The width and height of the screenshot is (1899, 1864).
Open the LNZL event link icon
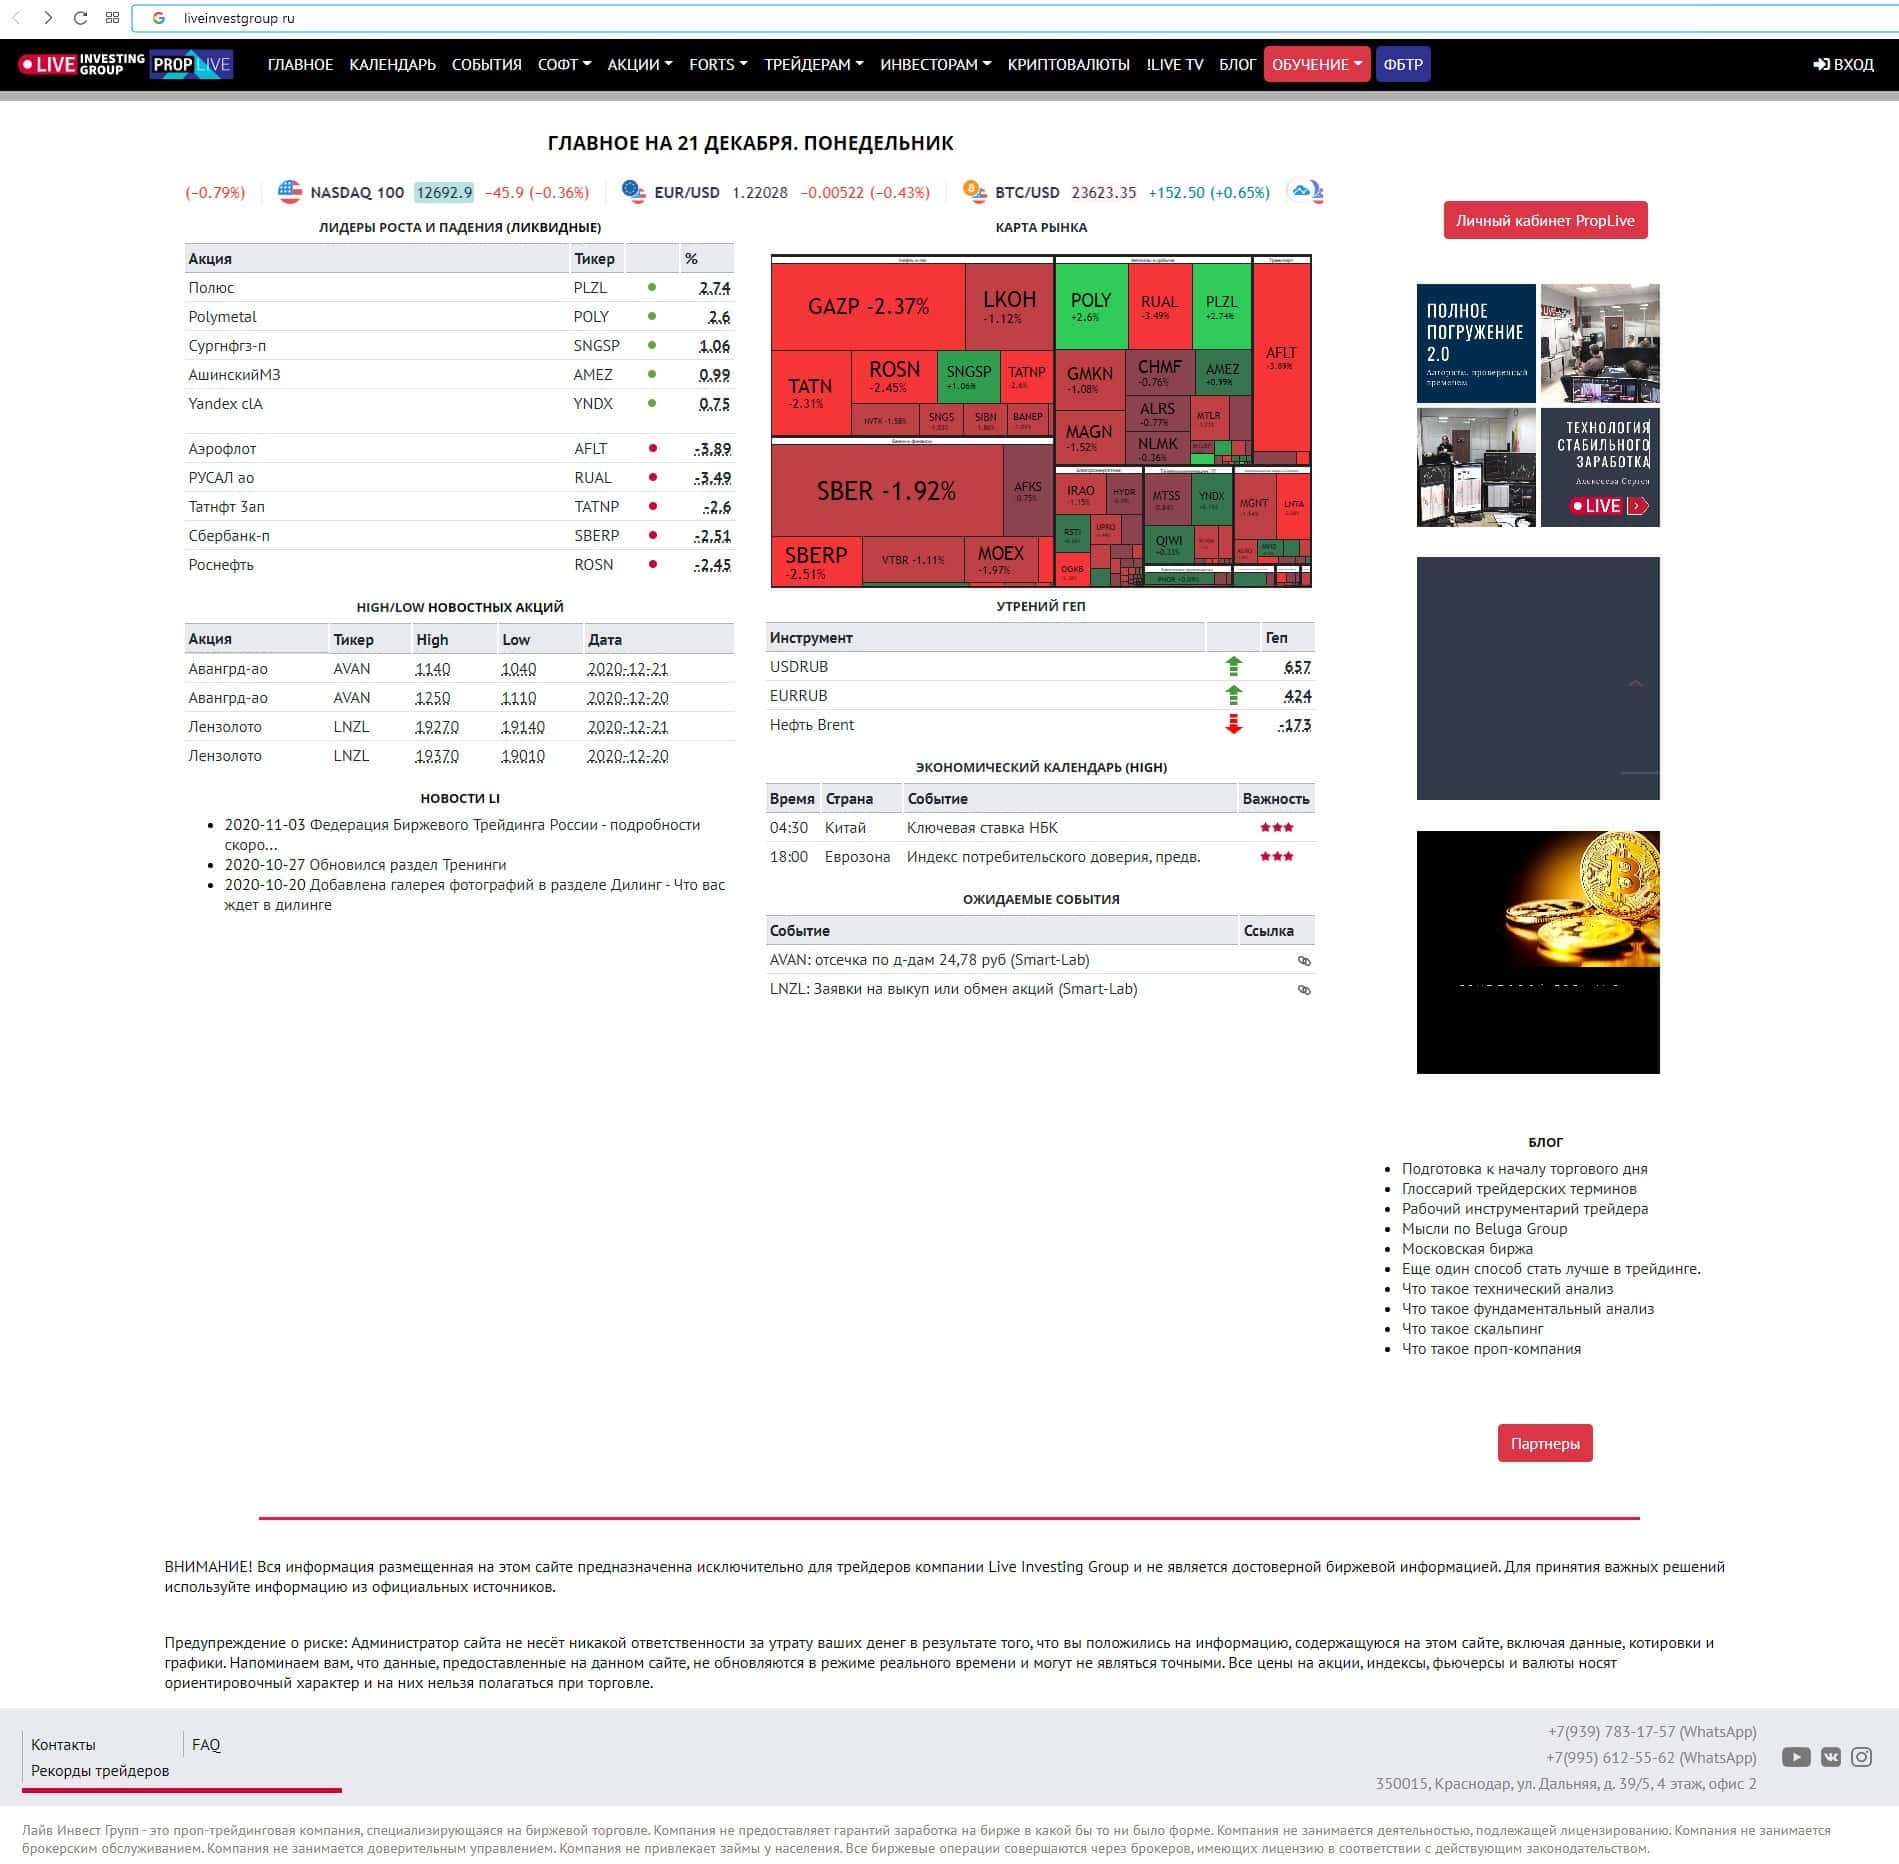(1304, 989)
